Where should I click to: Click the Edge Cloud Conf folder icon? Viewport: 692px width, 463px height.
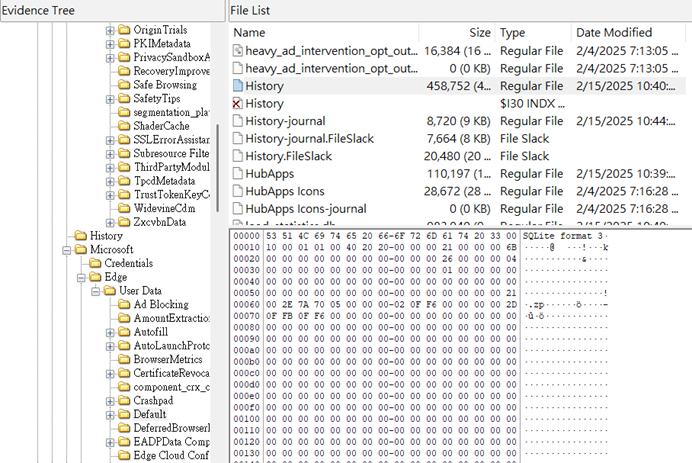click(x=124, y=455)
